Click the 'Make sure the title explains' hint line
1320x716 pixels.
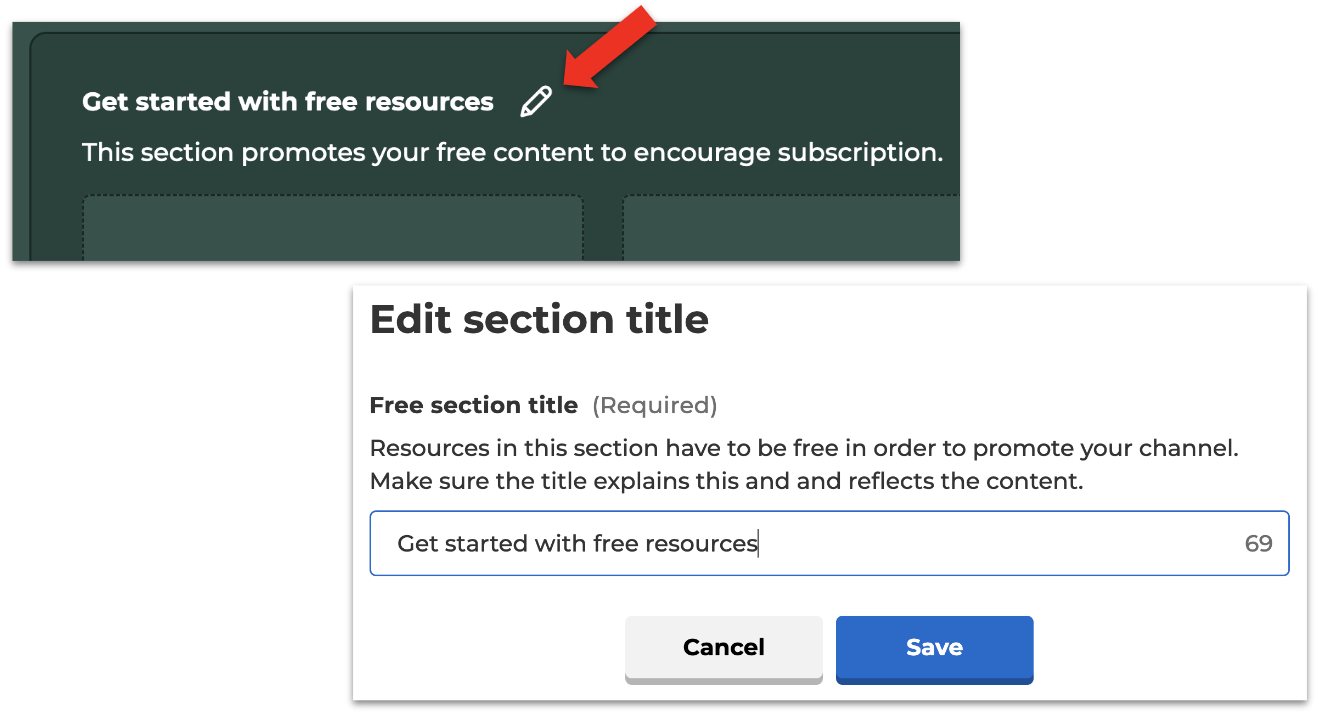tap(727, 481)
